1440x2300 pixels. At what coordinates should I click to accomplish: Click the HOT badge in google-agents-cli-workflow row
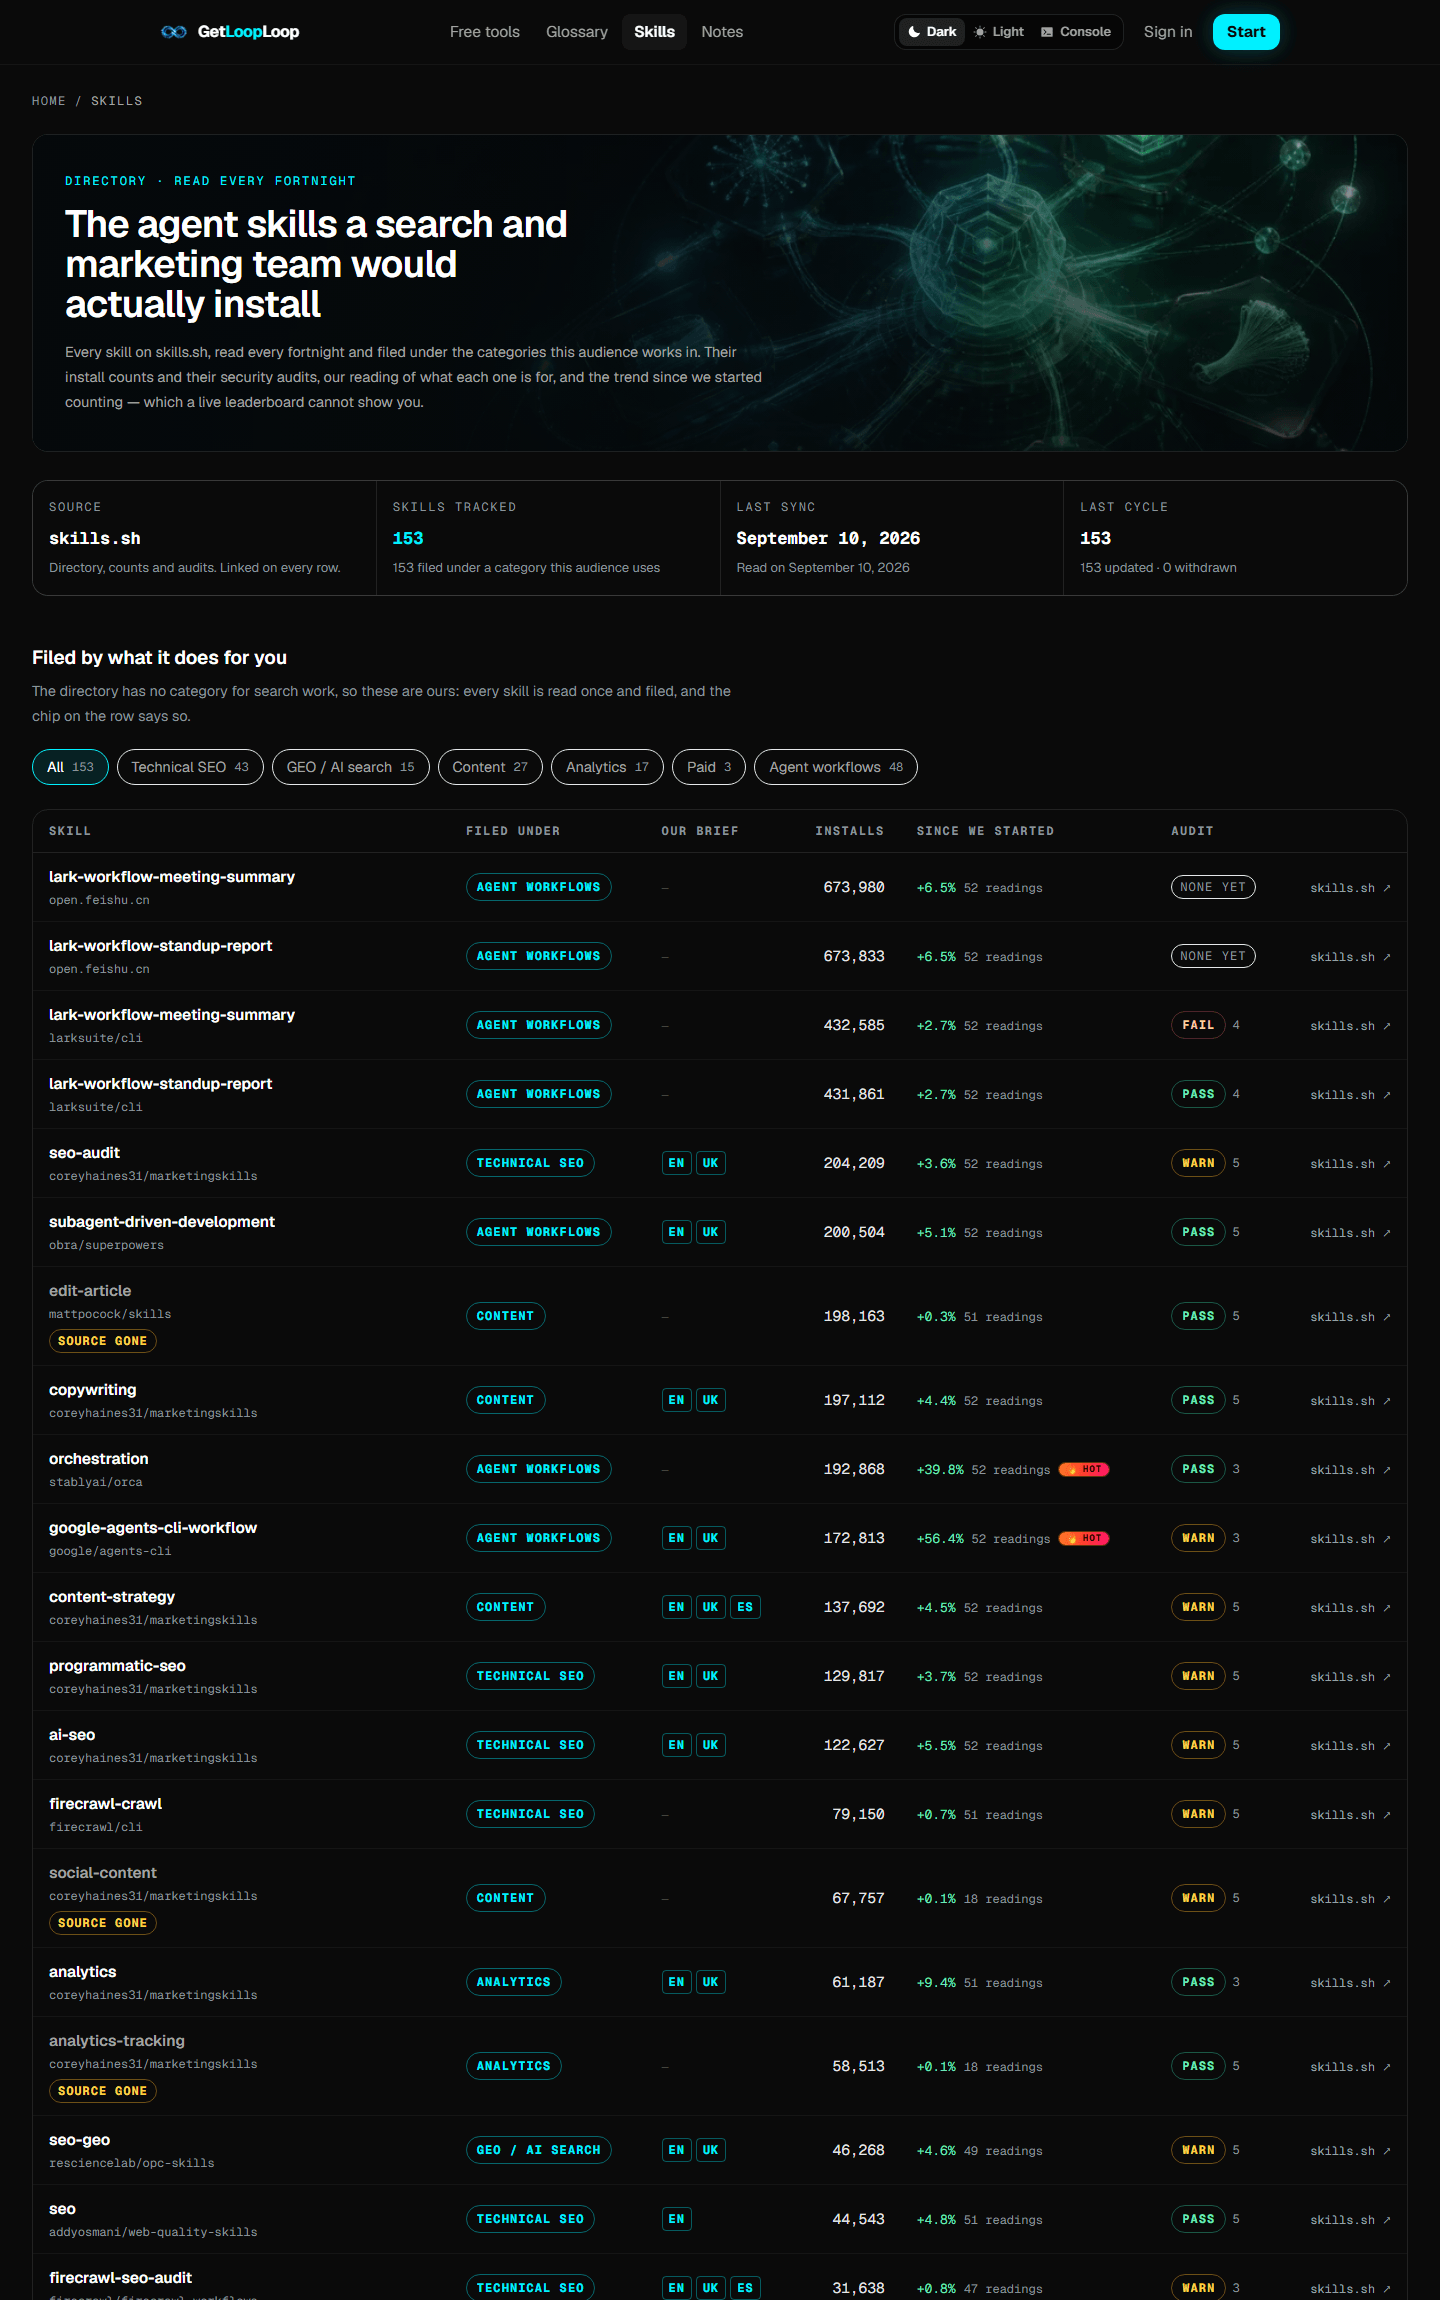click(1084, 1538)
